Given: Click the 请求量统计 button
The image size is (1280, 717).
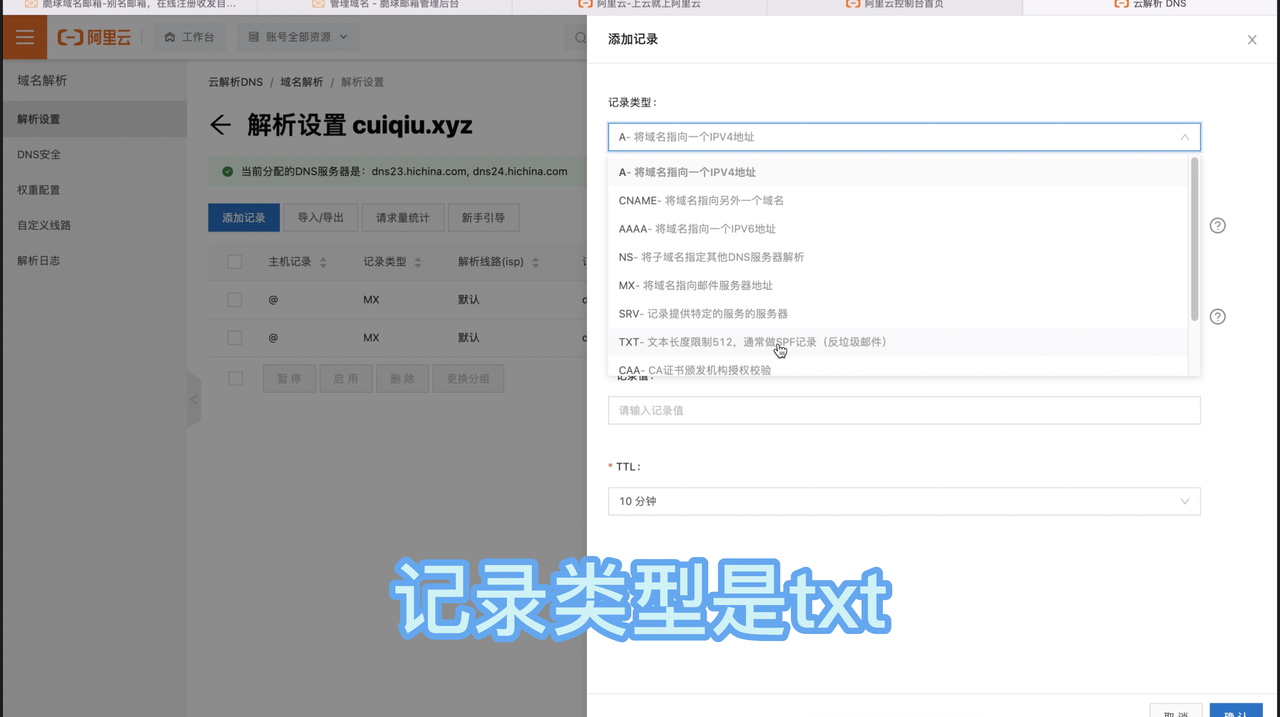Looking at the screenshot, I should point(403,217).
